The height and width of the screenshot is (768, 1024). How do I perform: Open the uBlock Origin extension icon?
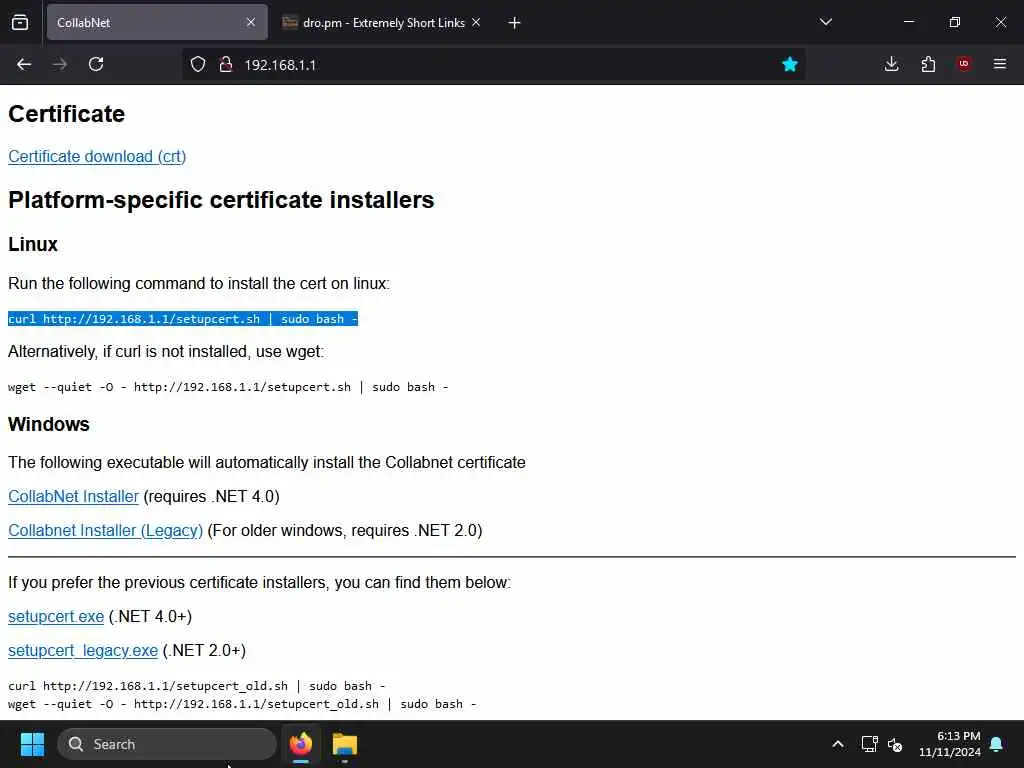[964, 64]
